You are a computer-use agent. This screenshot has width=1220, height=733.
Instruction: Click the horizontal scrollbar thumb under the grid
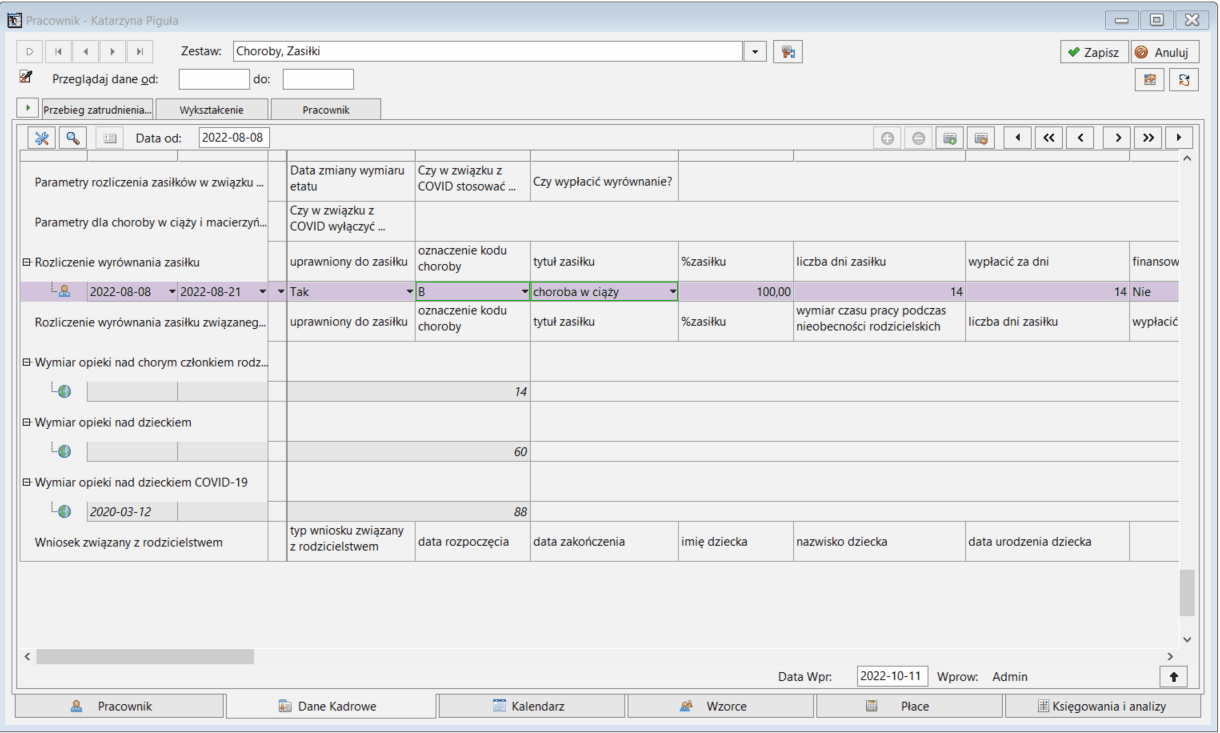[x=145, y=657]
